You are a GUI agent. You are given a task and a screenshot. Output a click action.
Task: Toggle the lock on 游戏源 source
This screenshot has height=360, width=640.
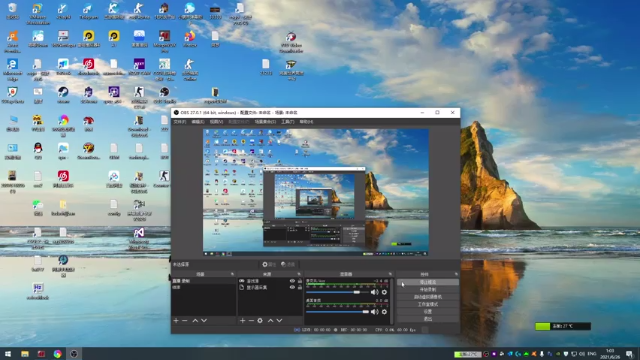tap(300, 281)
